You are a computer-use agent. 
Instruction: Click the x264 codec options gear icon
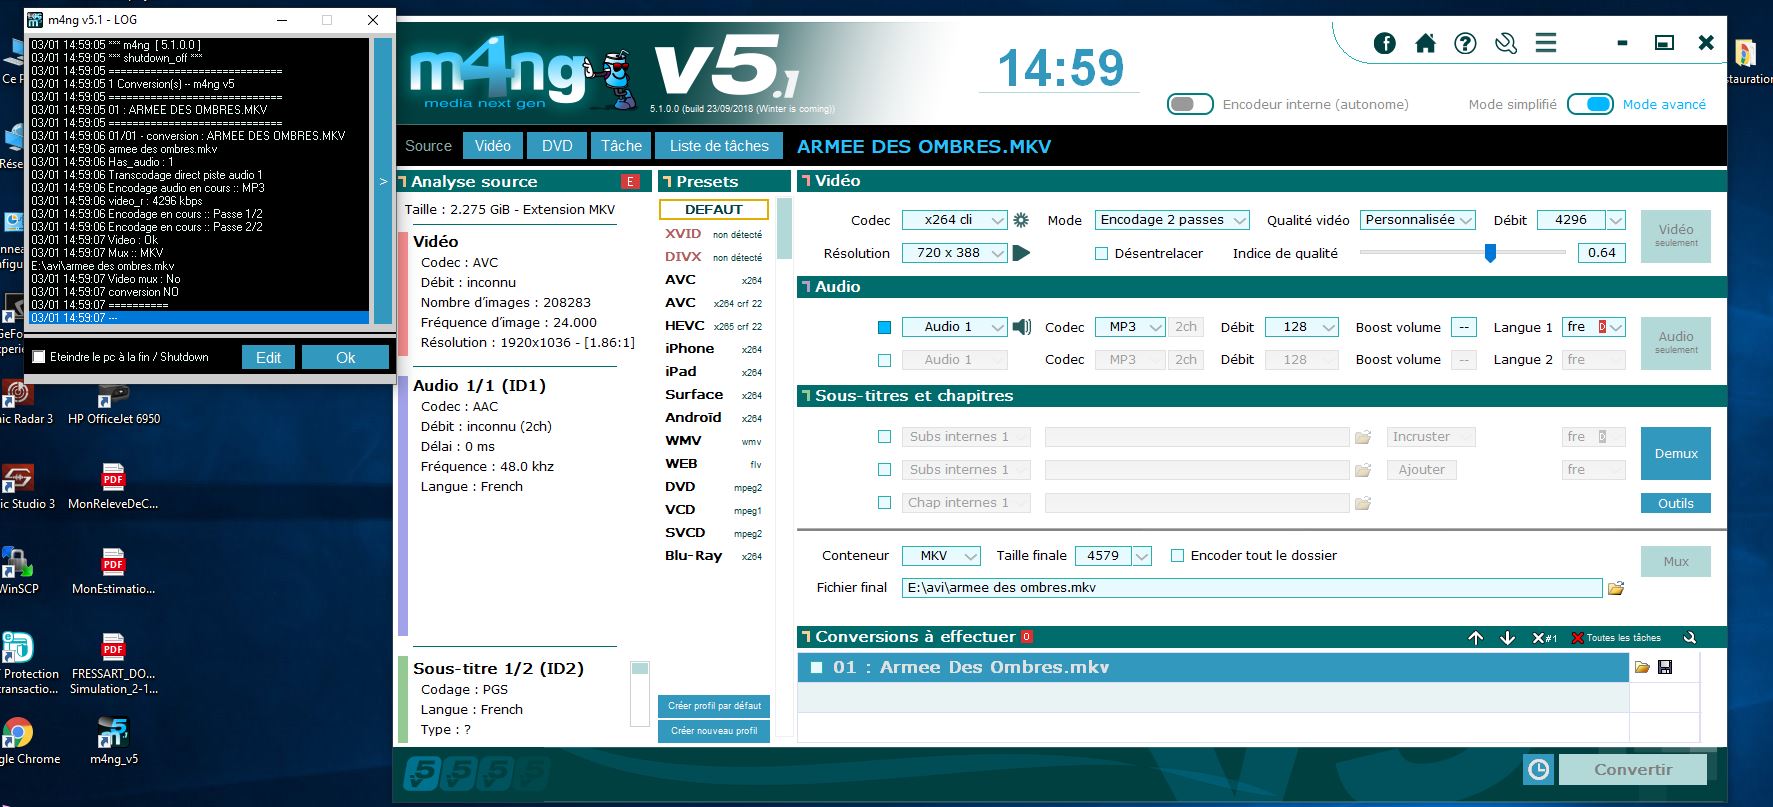click(x=1021, y=220)
